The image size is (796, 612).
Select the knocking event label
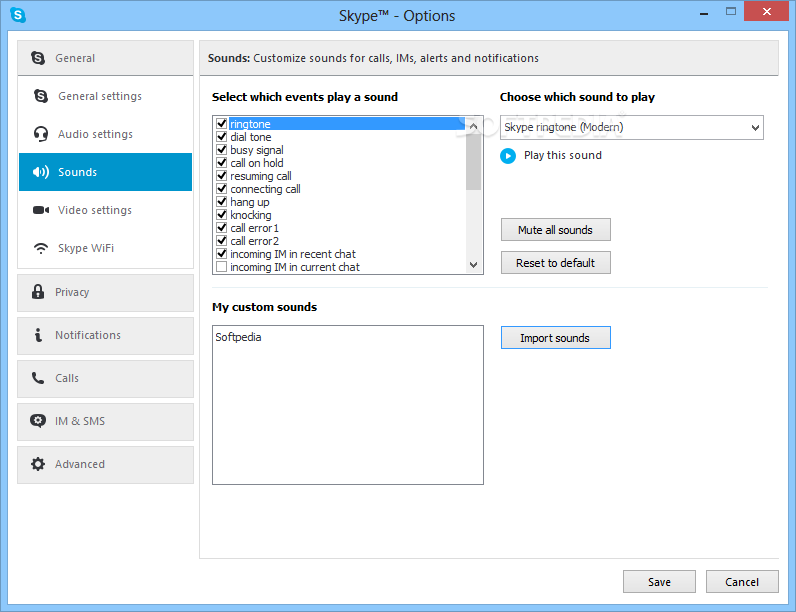pos(251,215)
